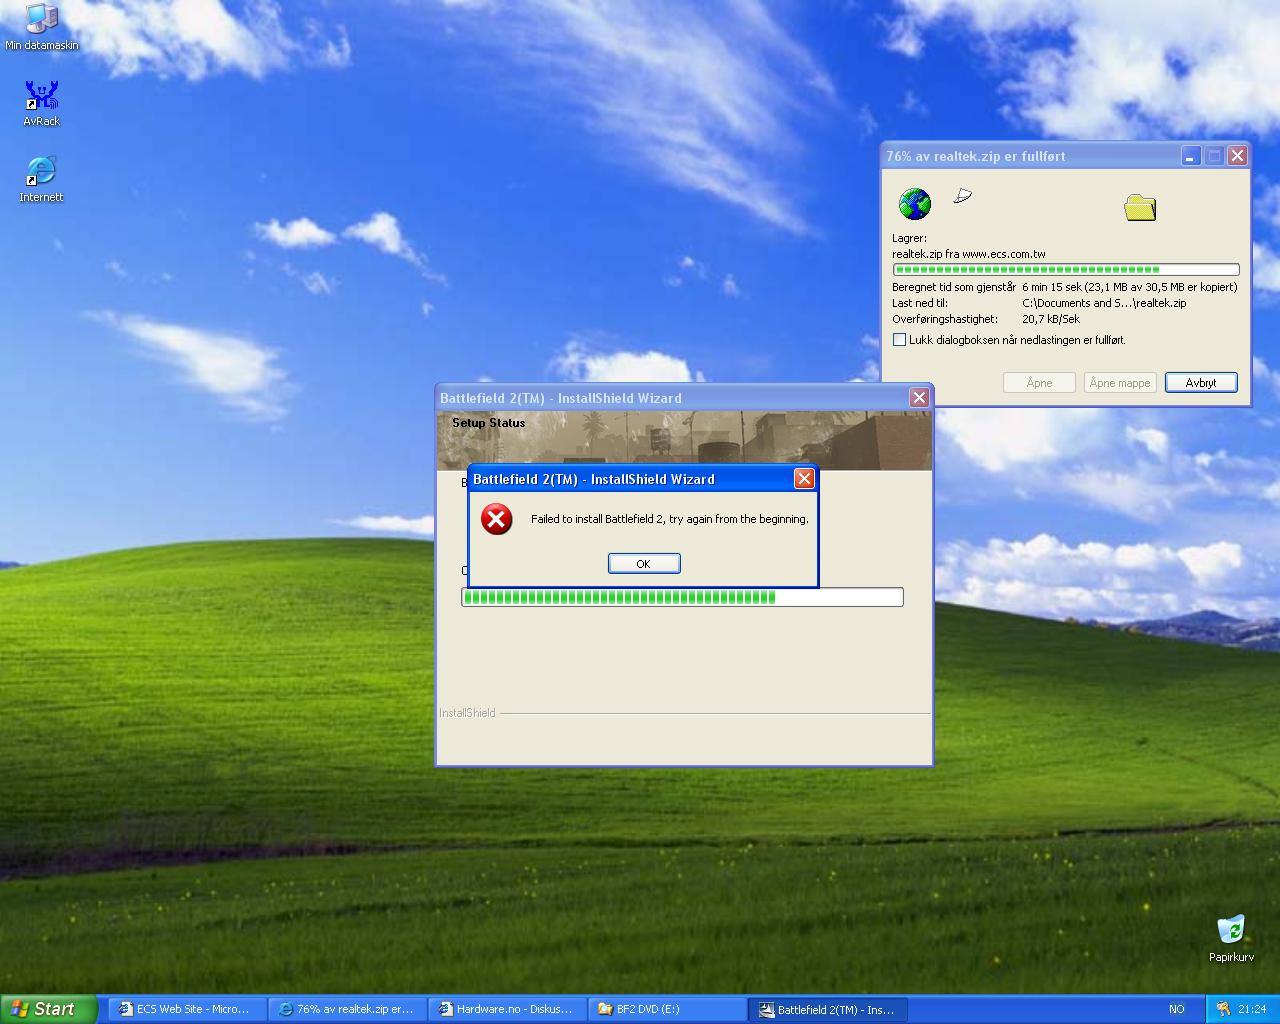Click the NO language indicator in taskbar
The image size is (1280, 1024).
1177,1009
